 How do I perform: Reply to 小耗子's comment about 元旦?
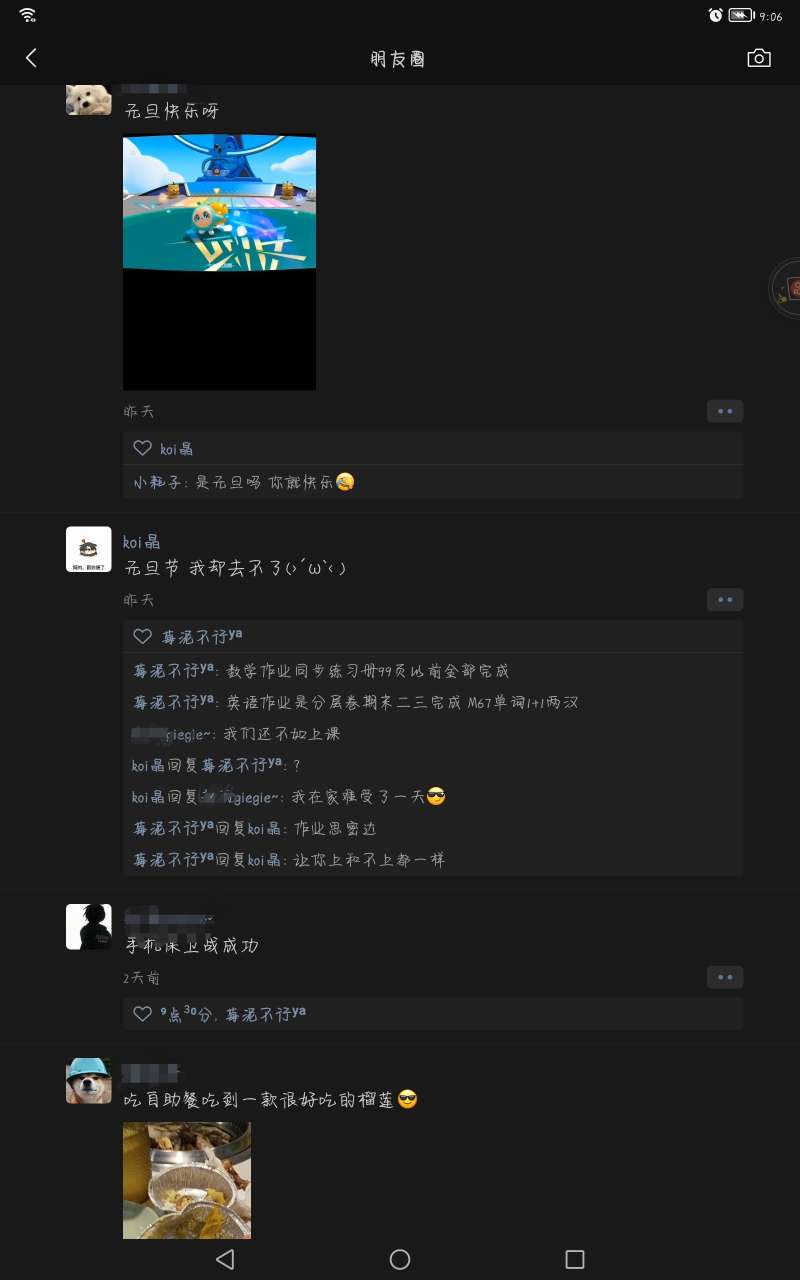(244, 482)
